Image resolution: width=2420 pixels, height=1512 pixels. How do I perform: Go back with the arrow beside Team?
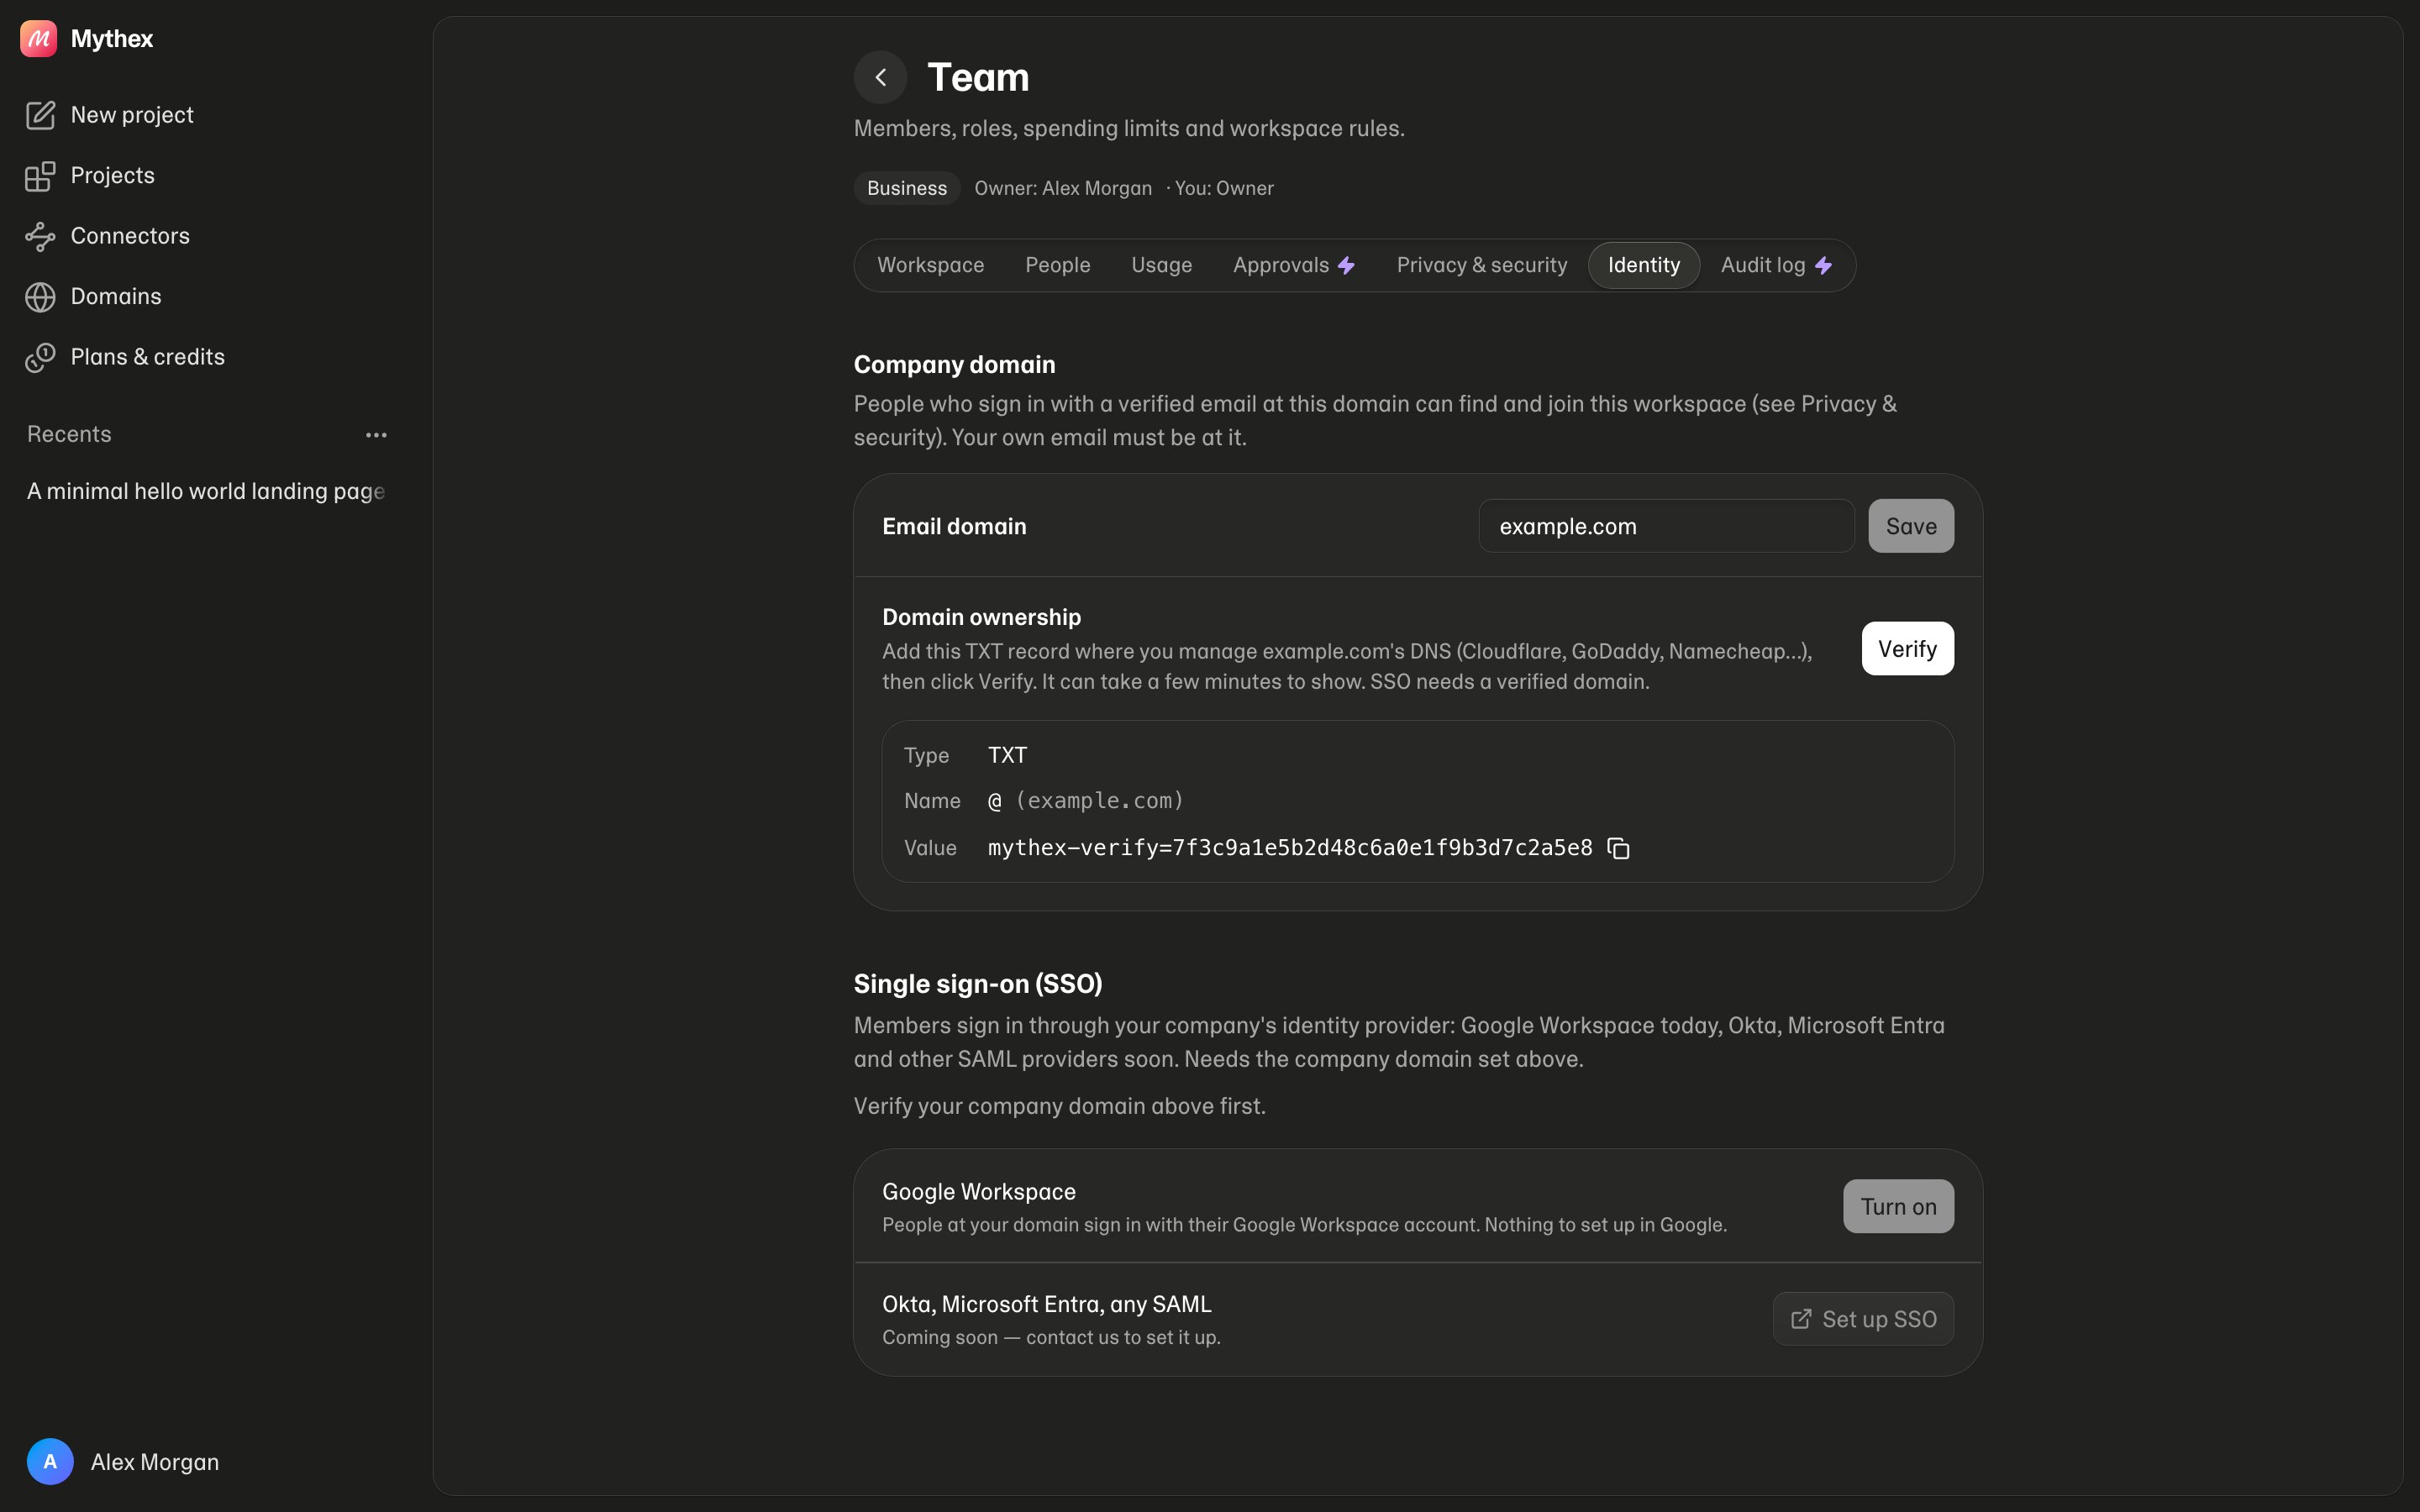(880, 77)
